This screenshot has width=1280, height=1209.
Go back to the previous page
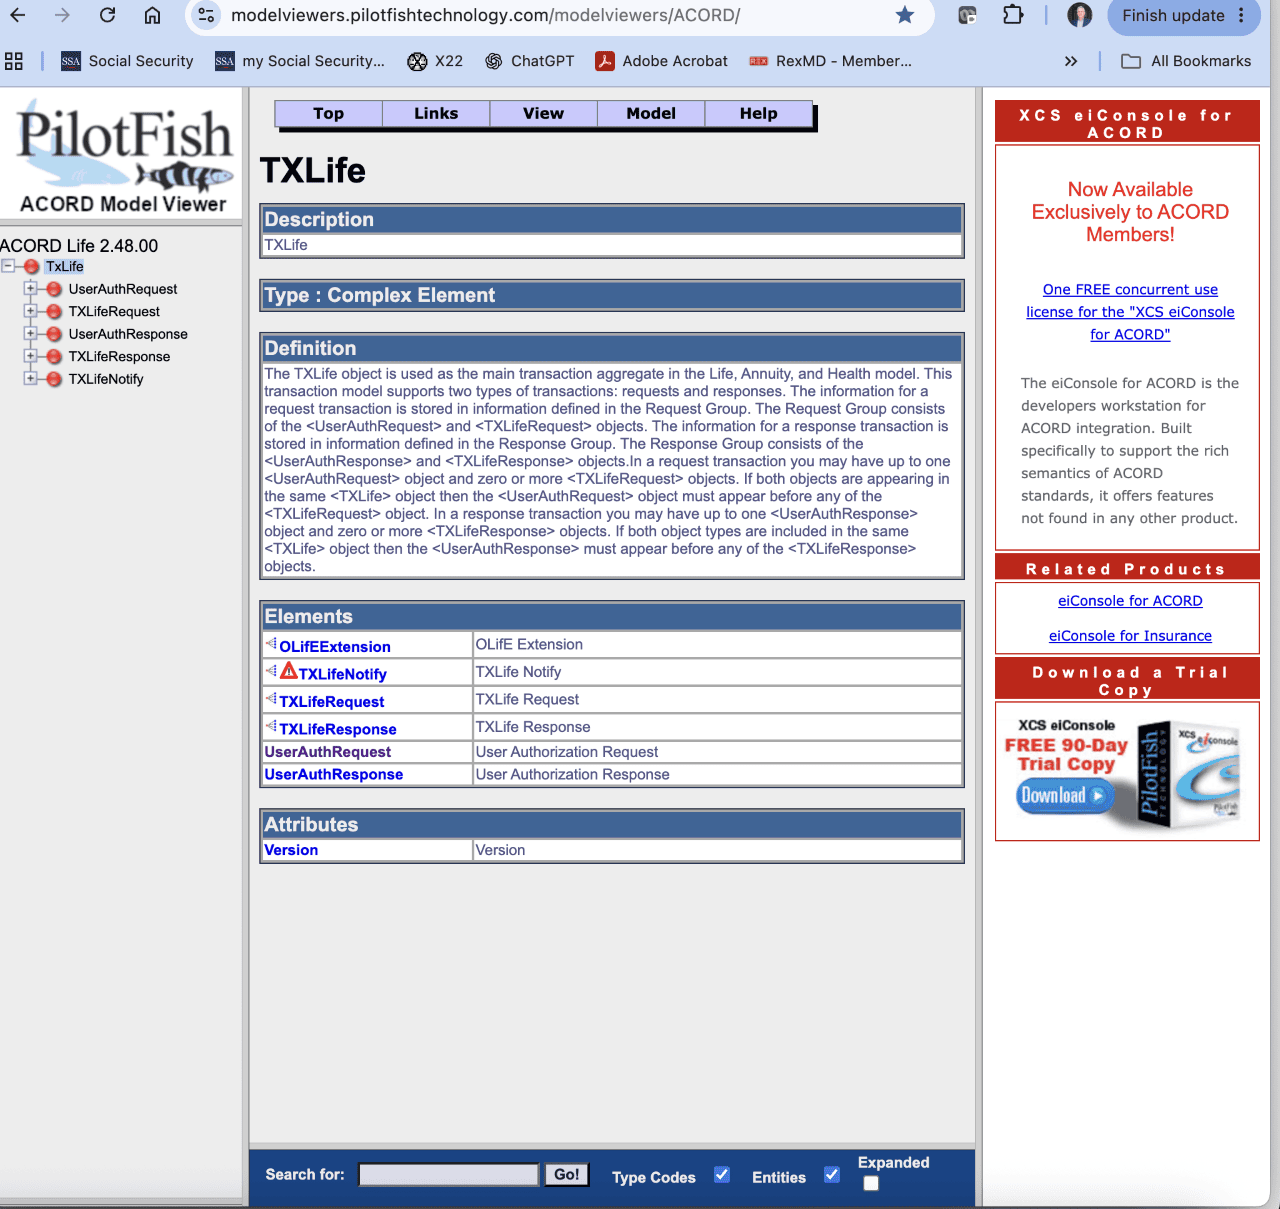click(18, 15)
